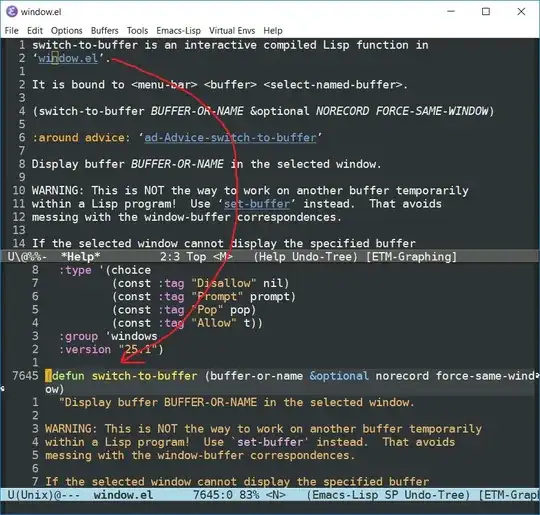
Task: Click the *Help* buffer name in mode line
Action: pos(80,257)
